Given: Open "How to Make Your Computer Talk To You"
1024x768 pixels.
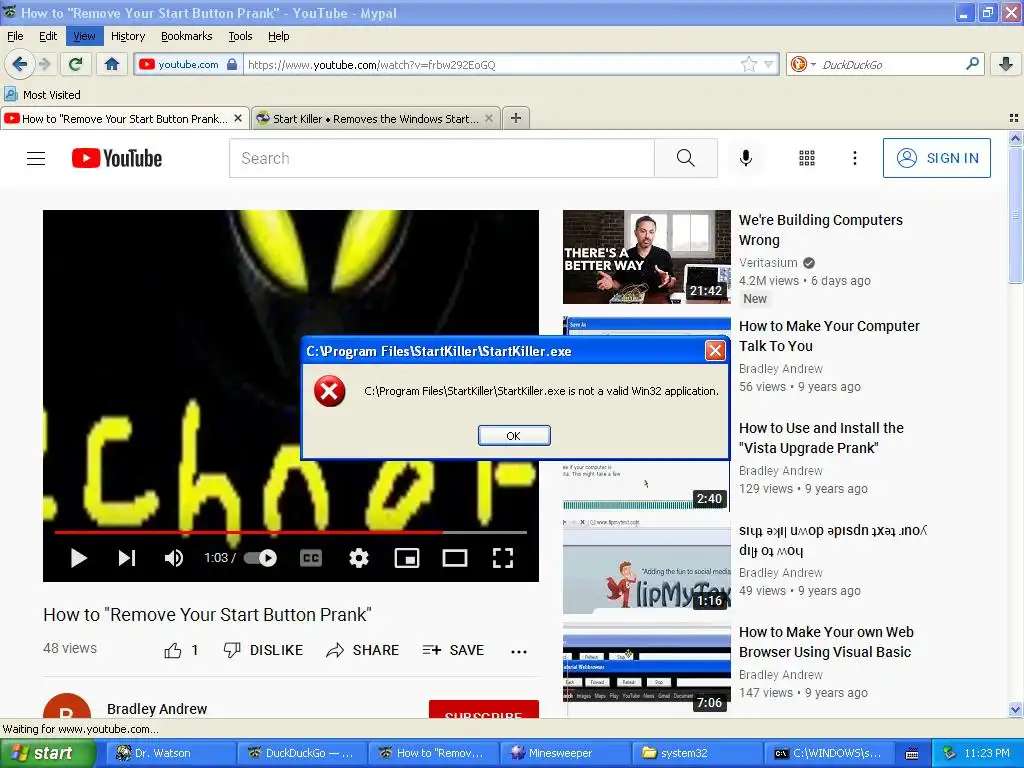Looking at the screenshot, I should [x=829, y=336].
